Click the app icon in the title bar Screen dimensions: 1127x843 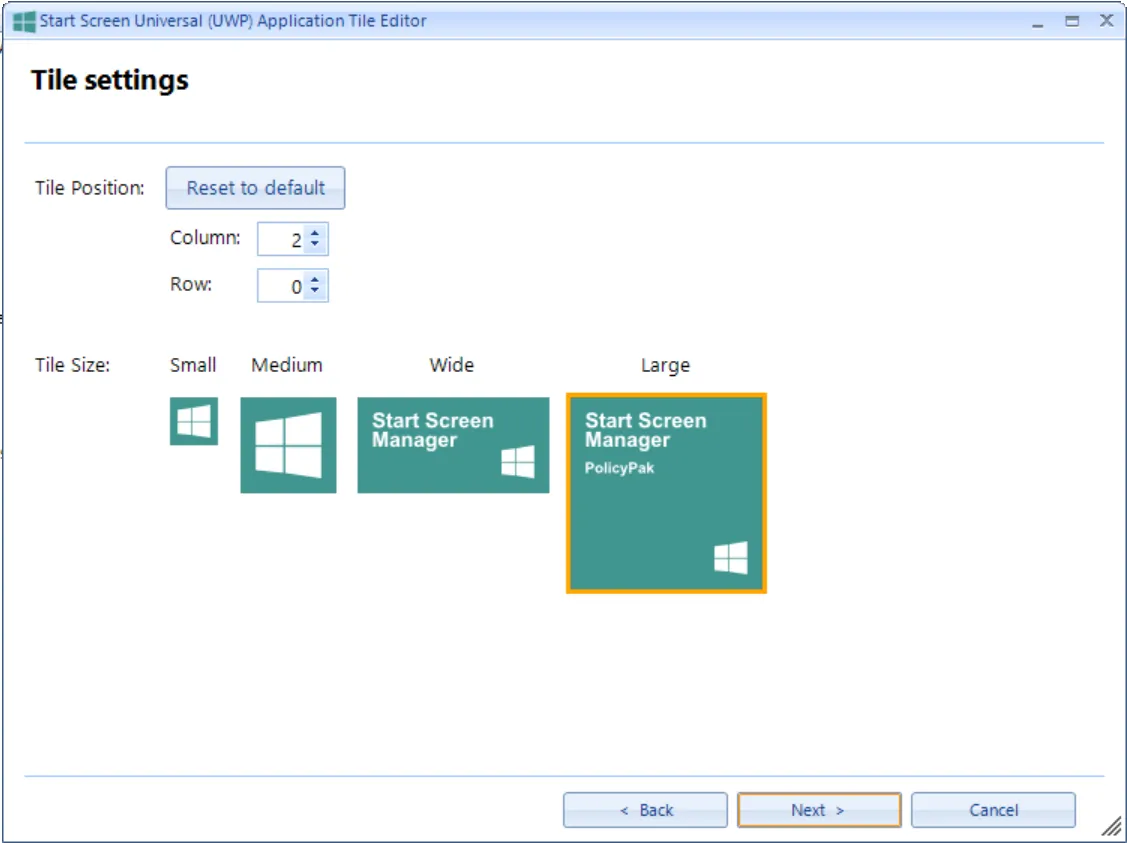(24, 22)
